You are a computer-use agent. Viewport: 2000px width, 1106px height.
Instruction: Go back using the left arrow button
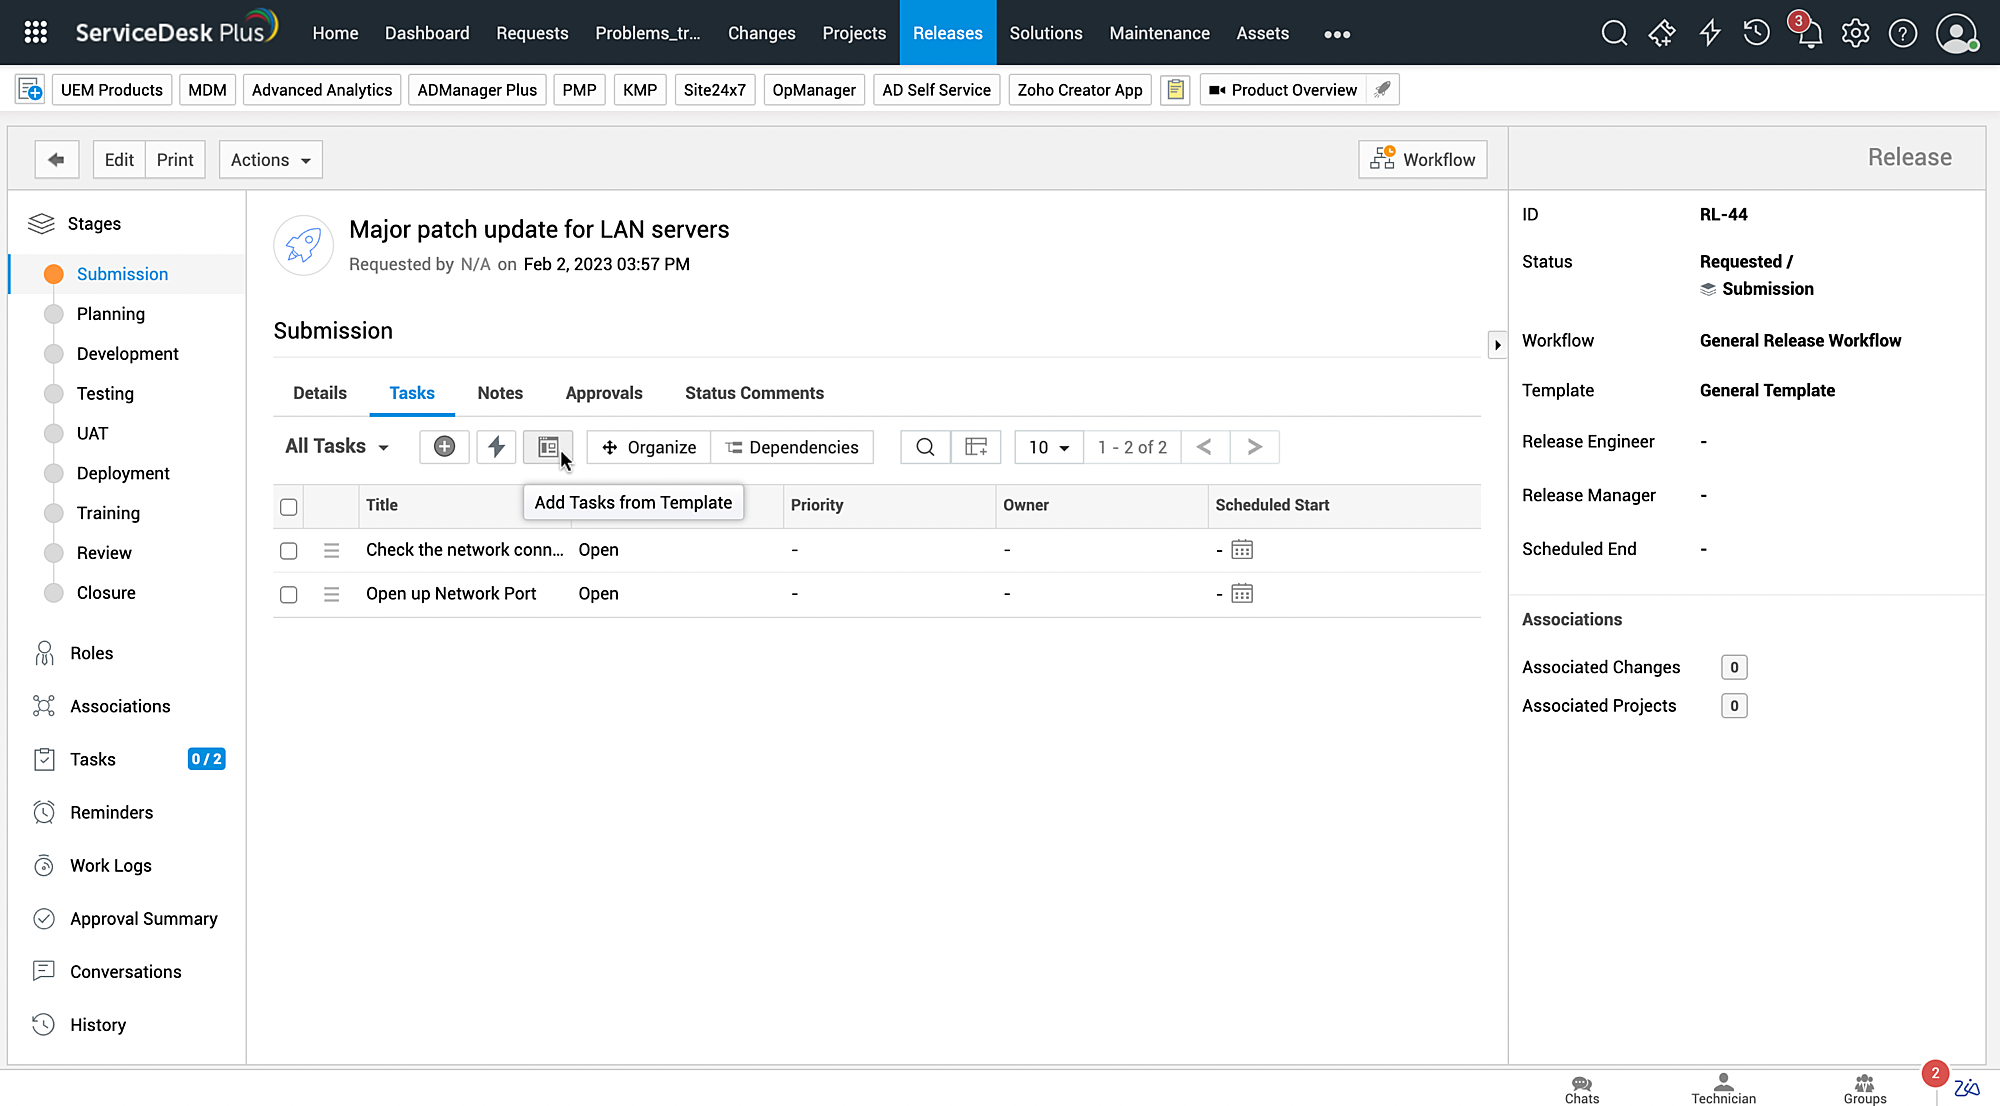pyautogui.click(x=57, y=160)
